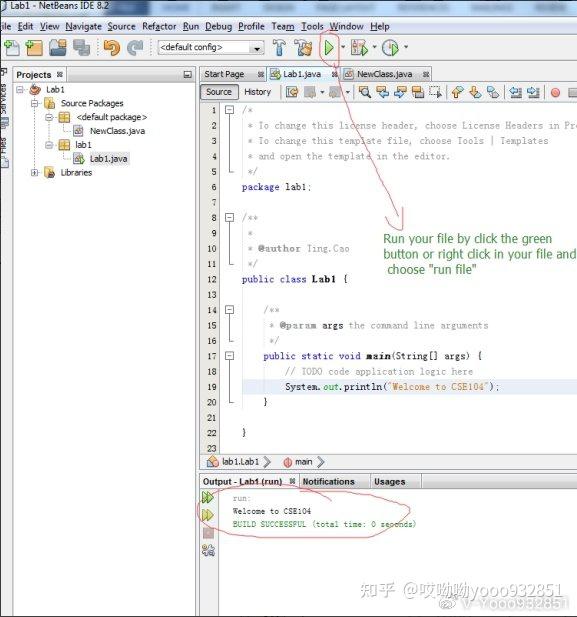Viewport: 577px width, 617px height.
Task: Collapse the default package node
Action: [x=49, y=117]
